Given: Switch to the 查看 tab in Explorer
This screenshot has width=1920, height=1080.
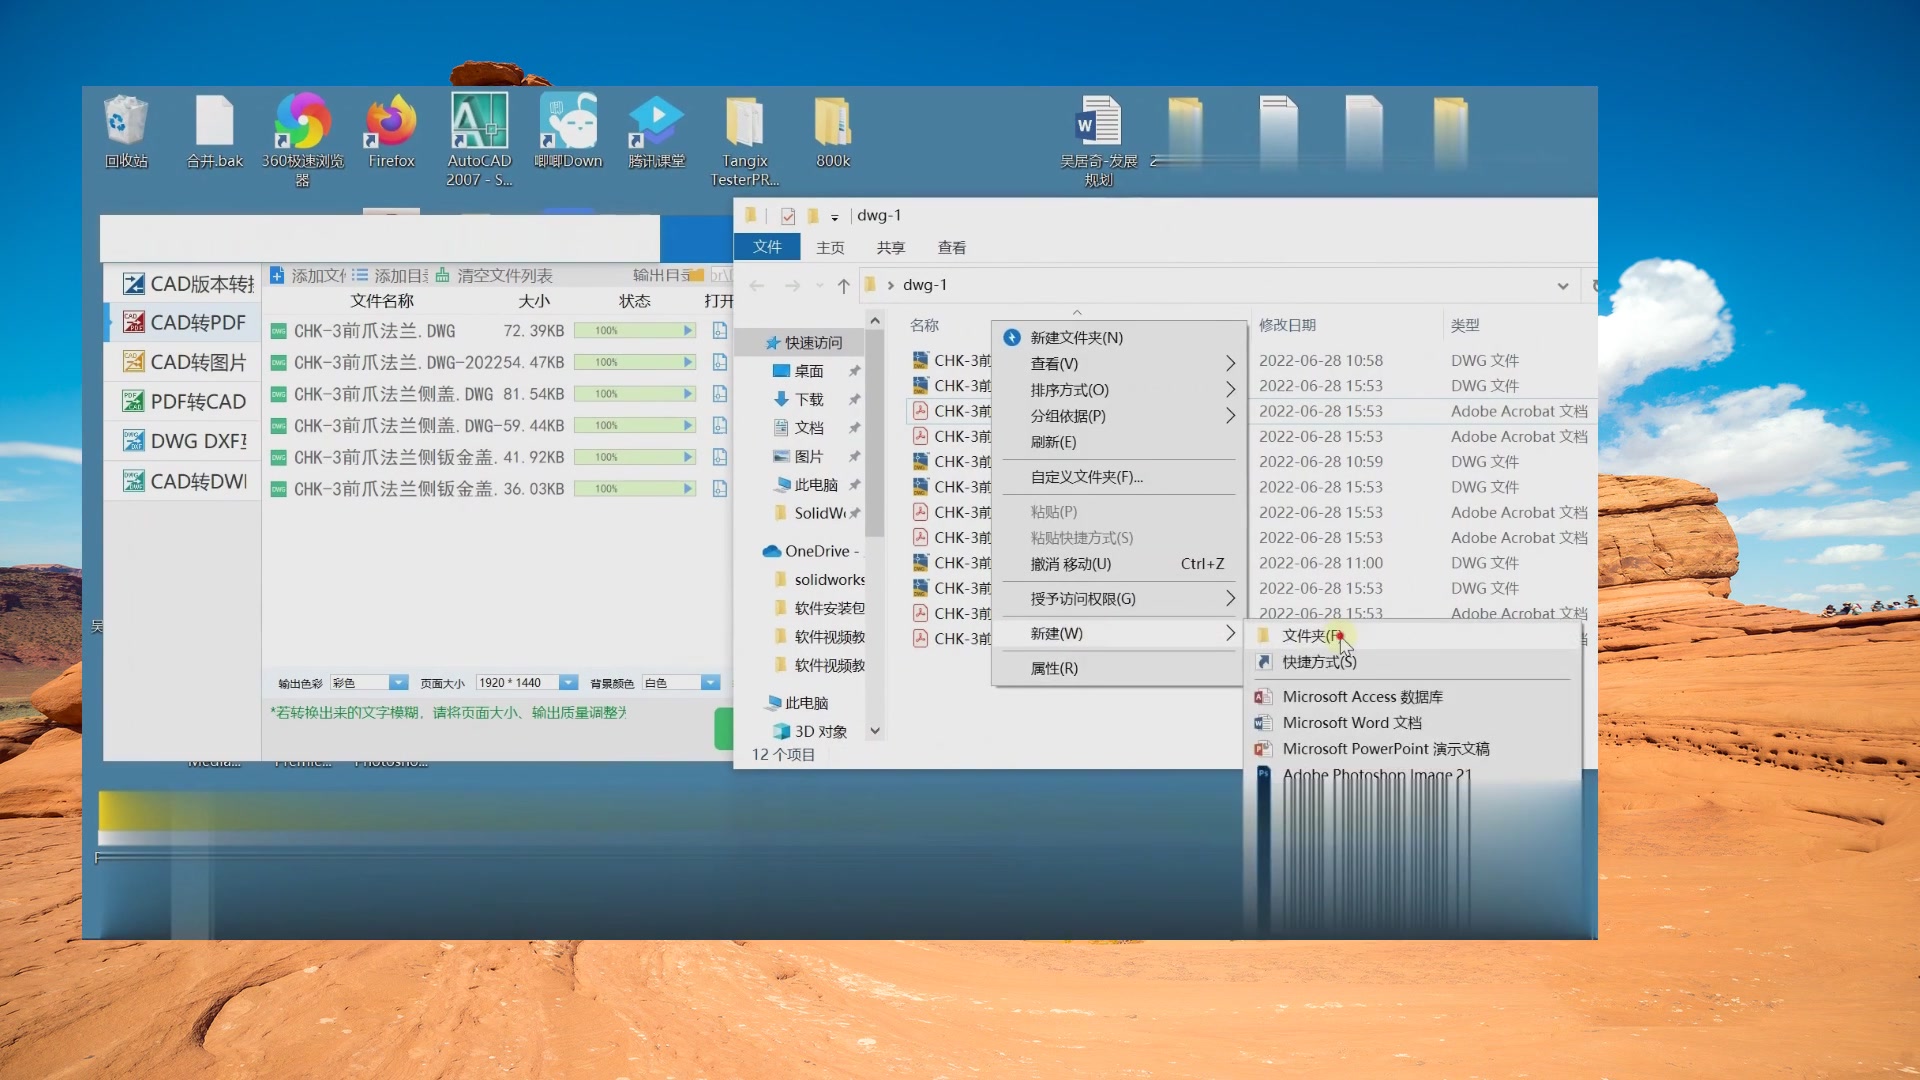Looking at the screenshot, I should point(951,247).
